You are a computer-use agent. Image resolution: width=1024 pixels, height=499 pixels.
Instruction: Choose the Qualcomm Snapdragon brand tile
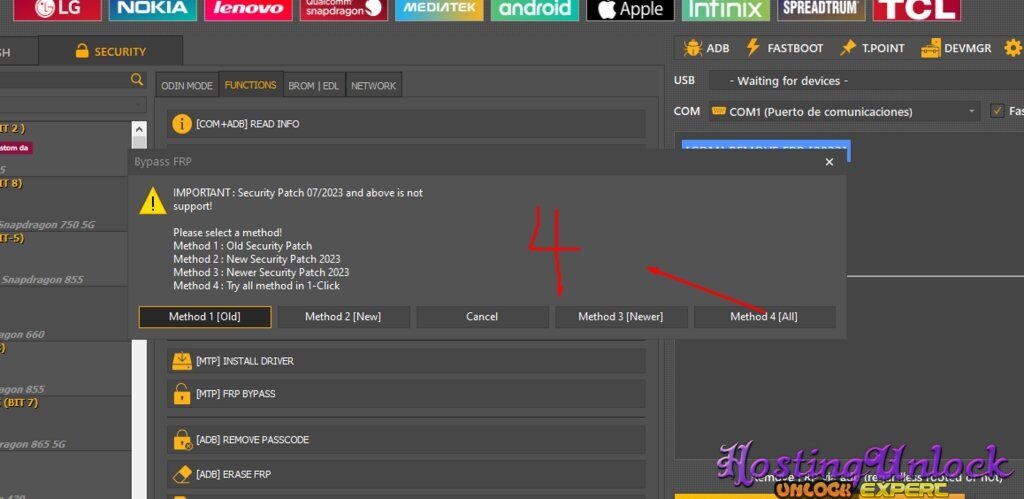(x=344, y=10)
